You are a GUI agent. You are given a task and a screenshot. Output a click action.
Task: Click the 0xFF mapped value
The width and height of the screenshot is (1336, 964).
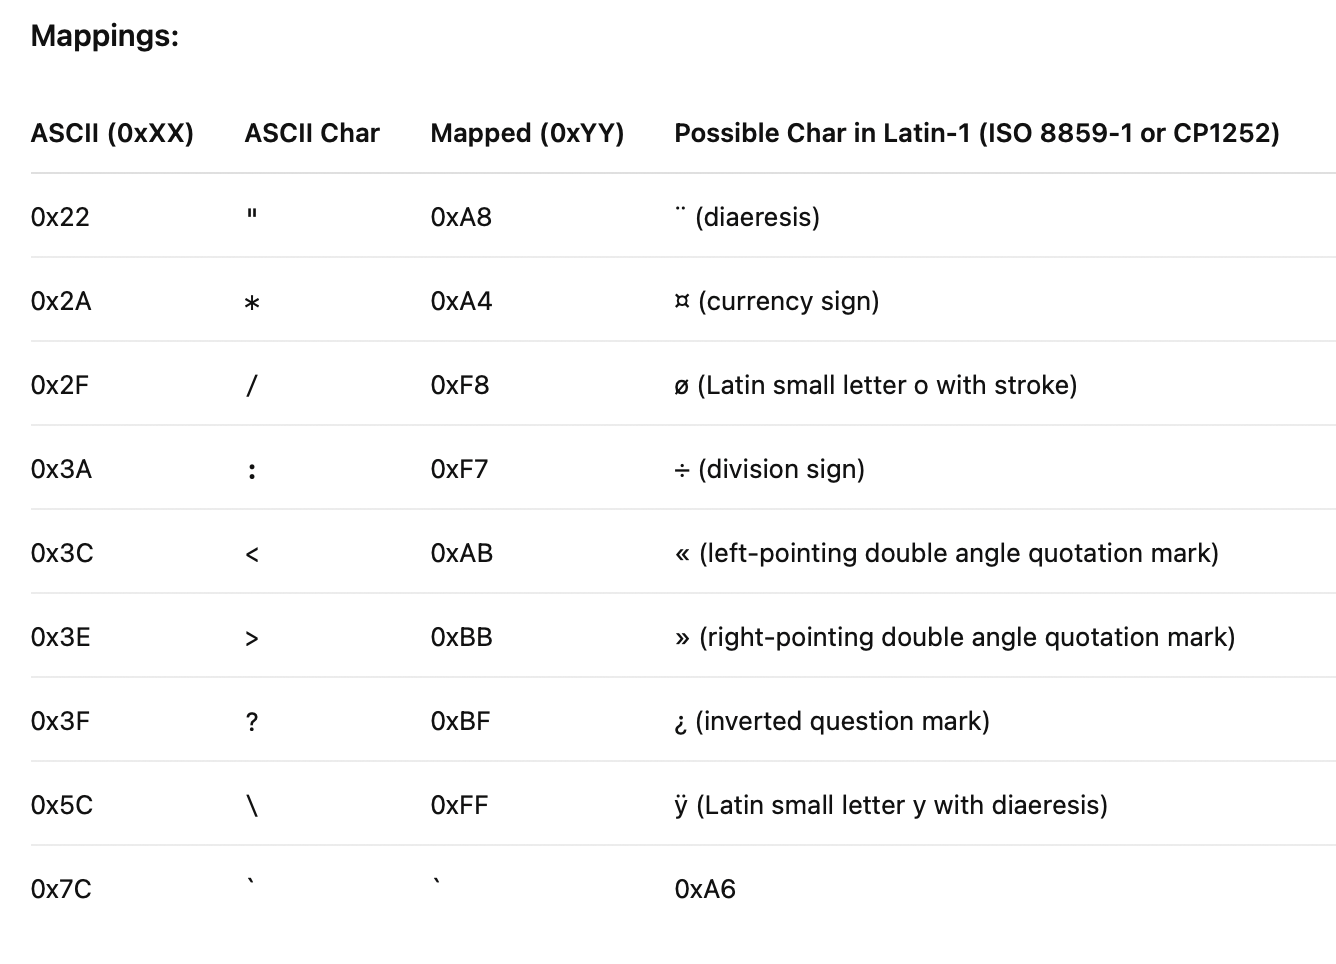[459, 805]
